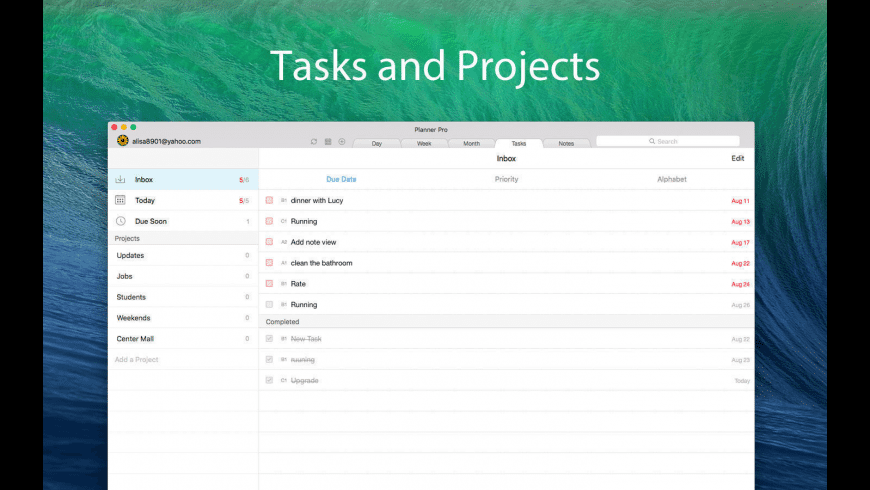Viewport: 870px width, 490px height.
Task: Select Inbox in the sidebar
Action: point(183,179)
